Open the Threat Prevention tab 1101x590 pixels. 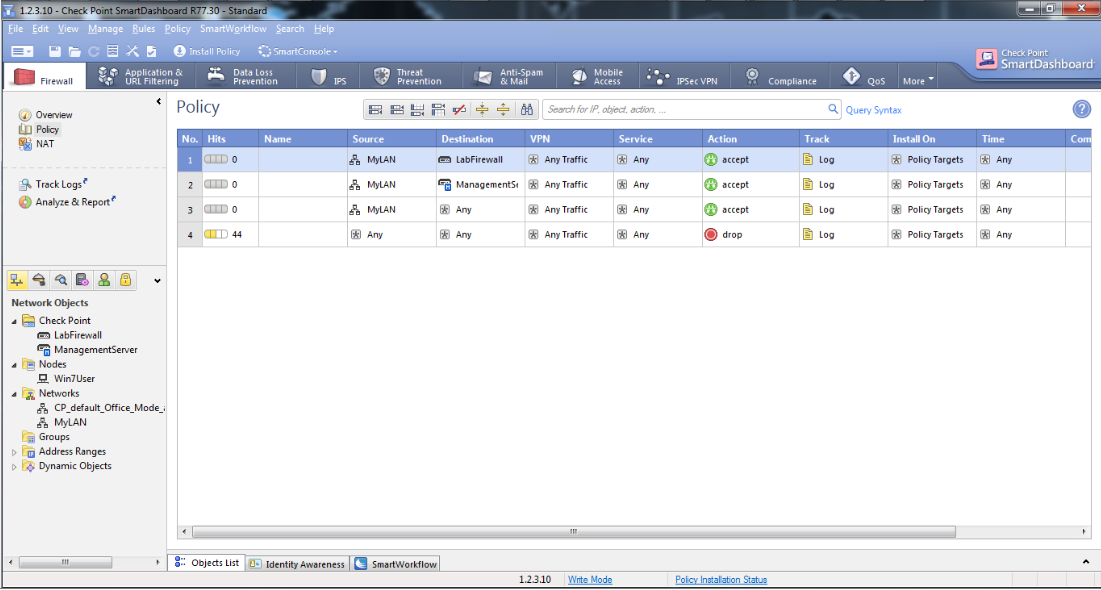410,77
